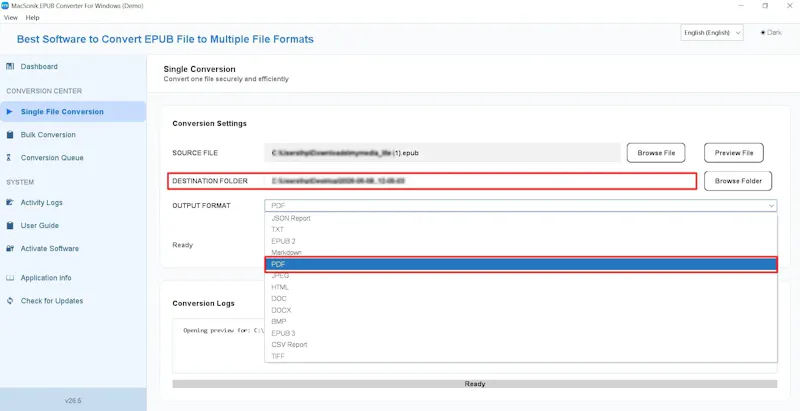Screen dimensions: 800x411
Task: Open the English (English) language dropdown
Action: click(x=712, y=33)
